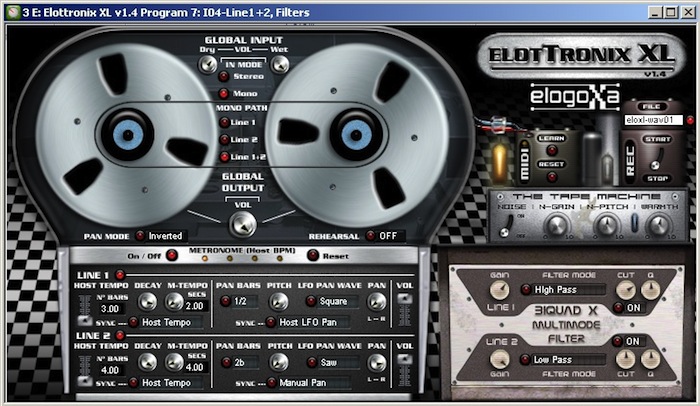Choose Line 1+2 mono path
This screenshot has width=700, height=406.
click(x=224, y=157)
